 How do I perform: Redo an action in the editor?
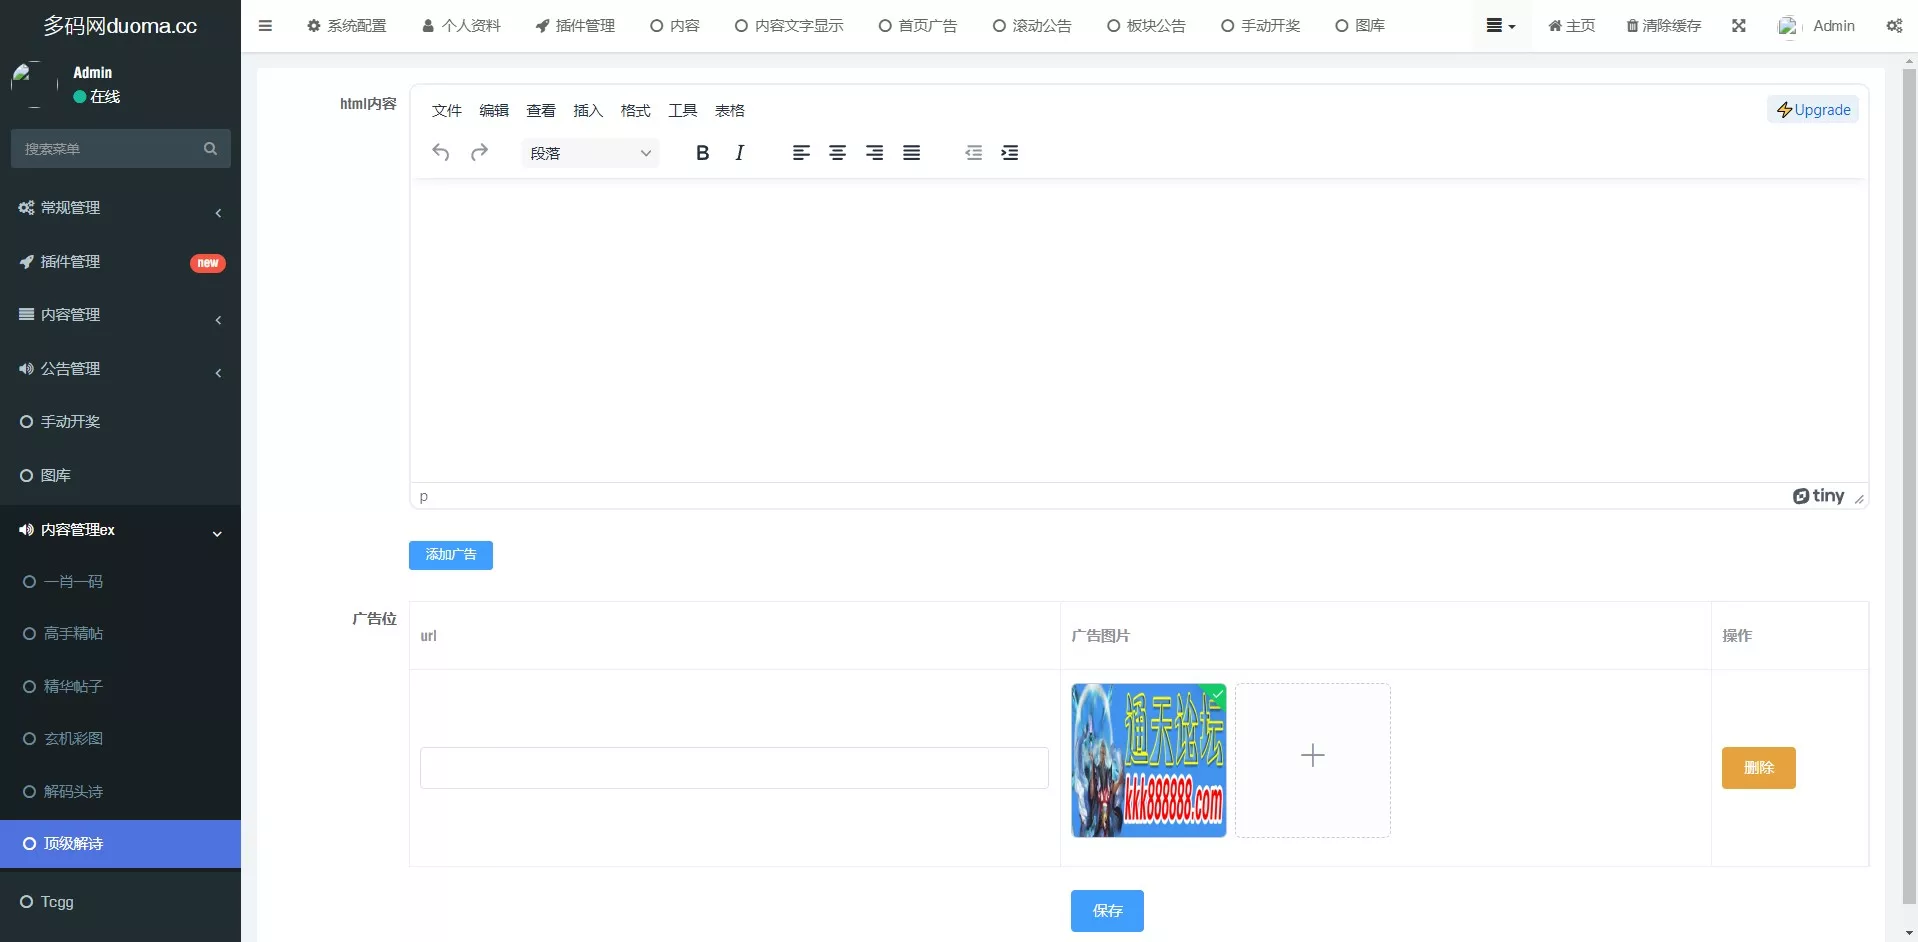tap(480, 152)
